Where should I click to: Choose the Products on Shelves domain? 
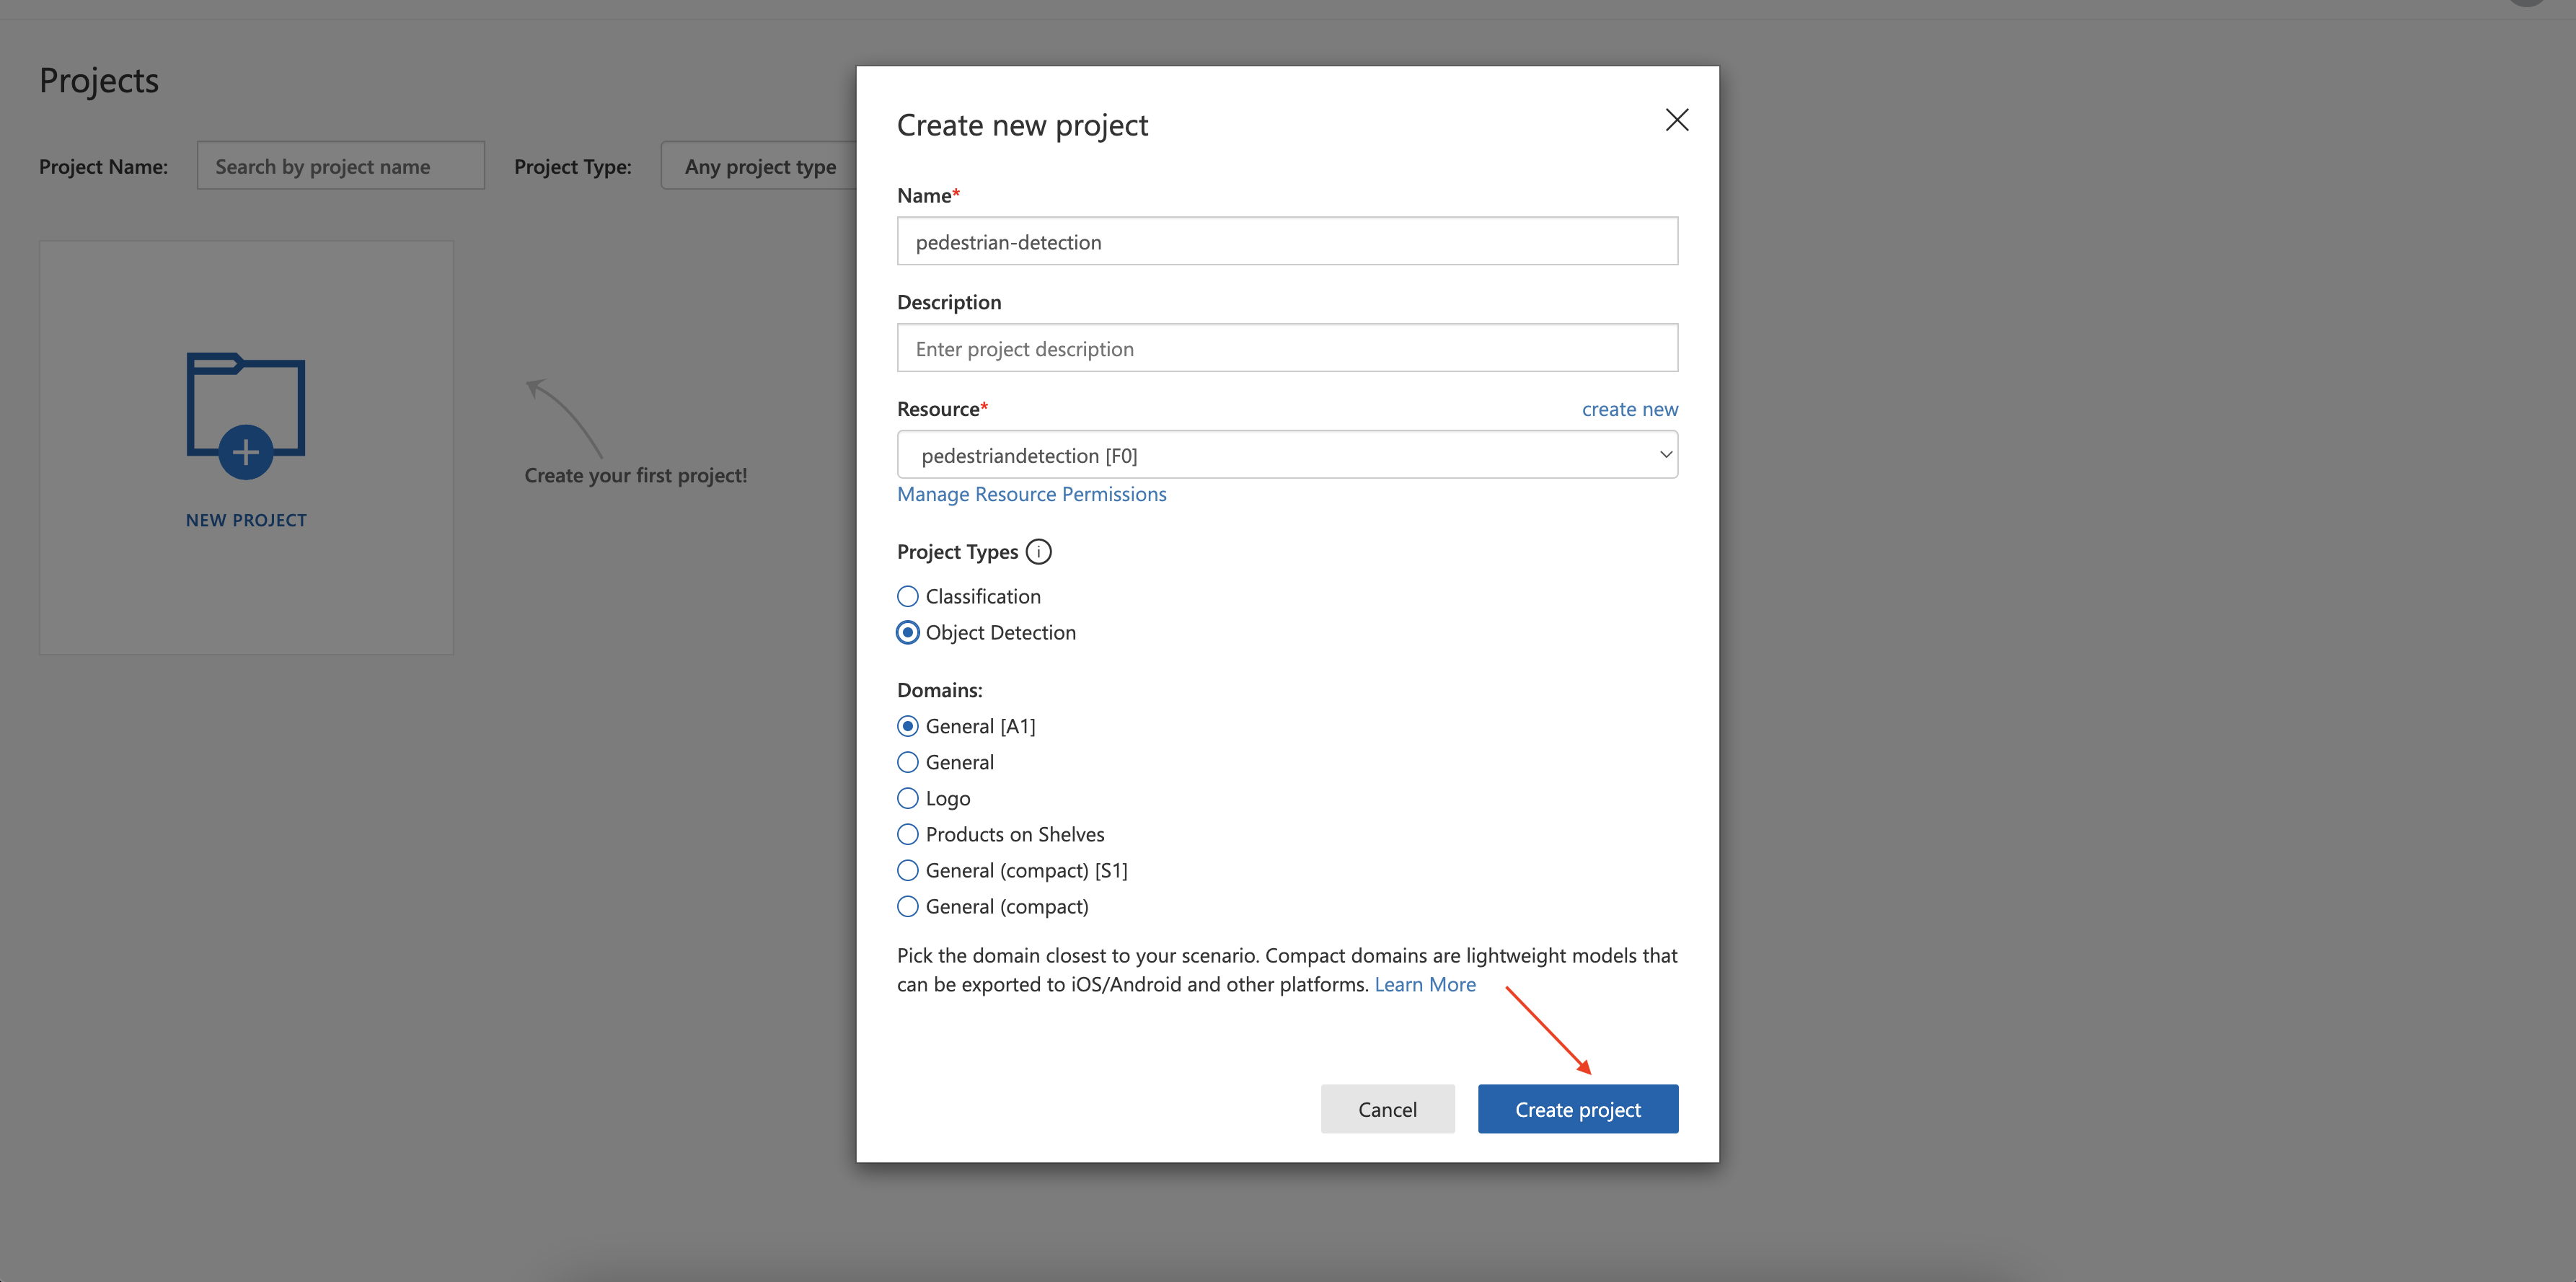pos(1001,834)
